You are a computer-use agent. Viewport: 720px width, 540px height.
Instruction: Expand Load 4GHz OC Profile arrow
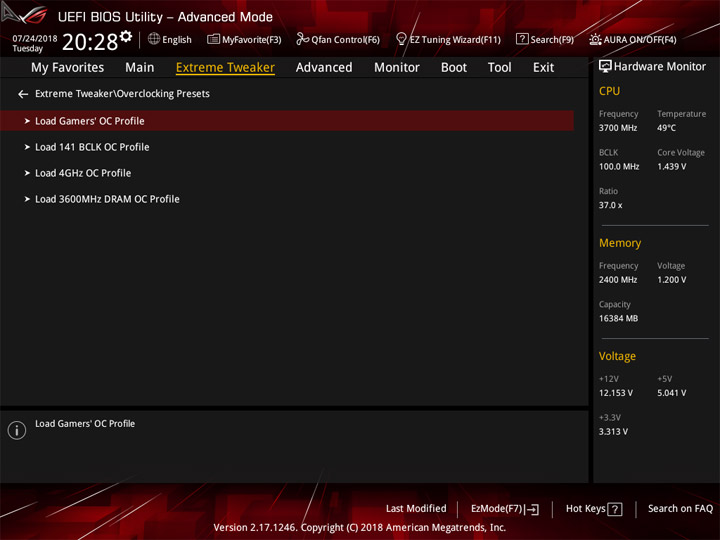tap(27, 174)
